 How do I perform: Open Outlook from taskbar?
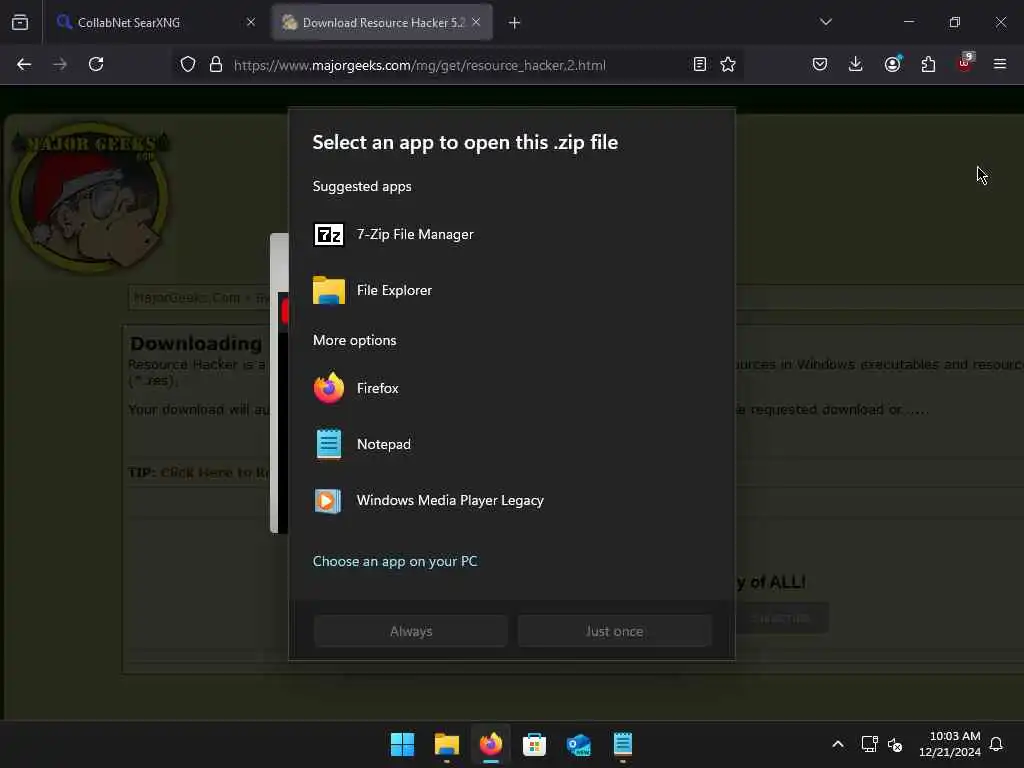[579, 744]
